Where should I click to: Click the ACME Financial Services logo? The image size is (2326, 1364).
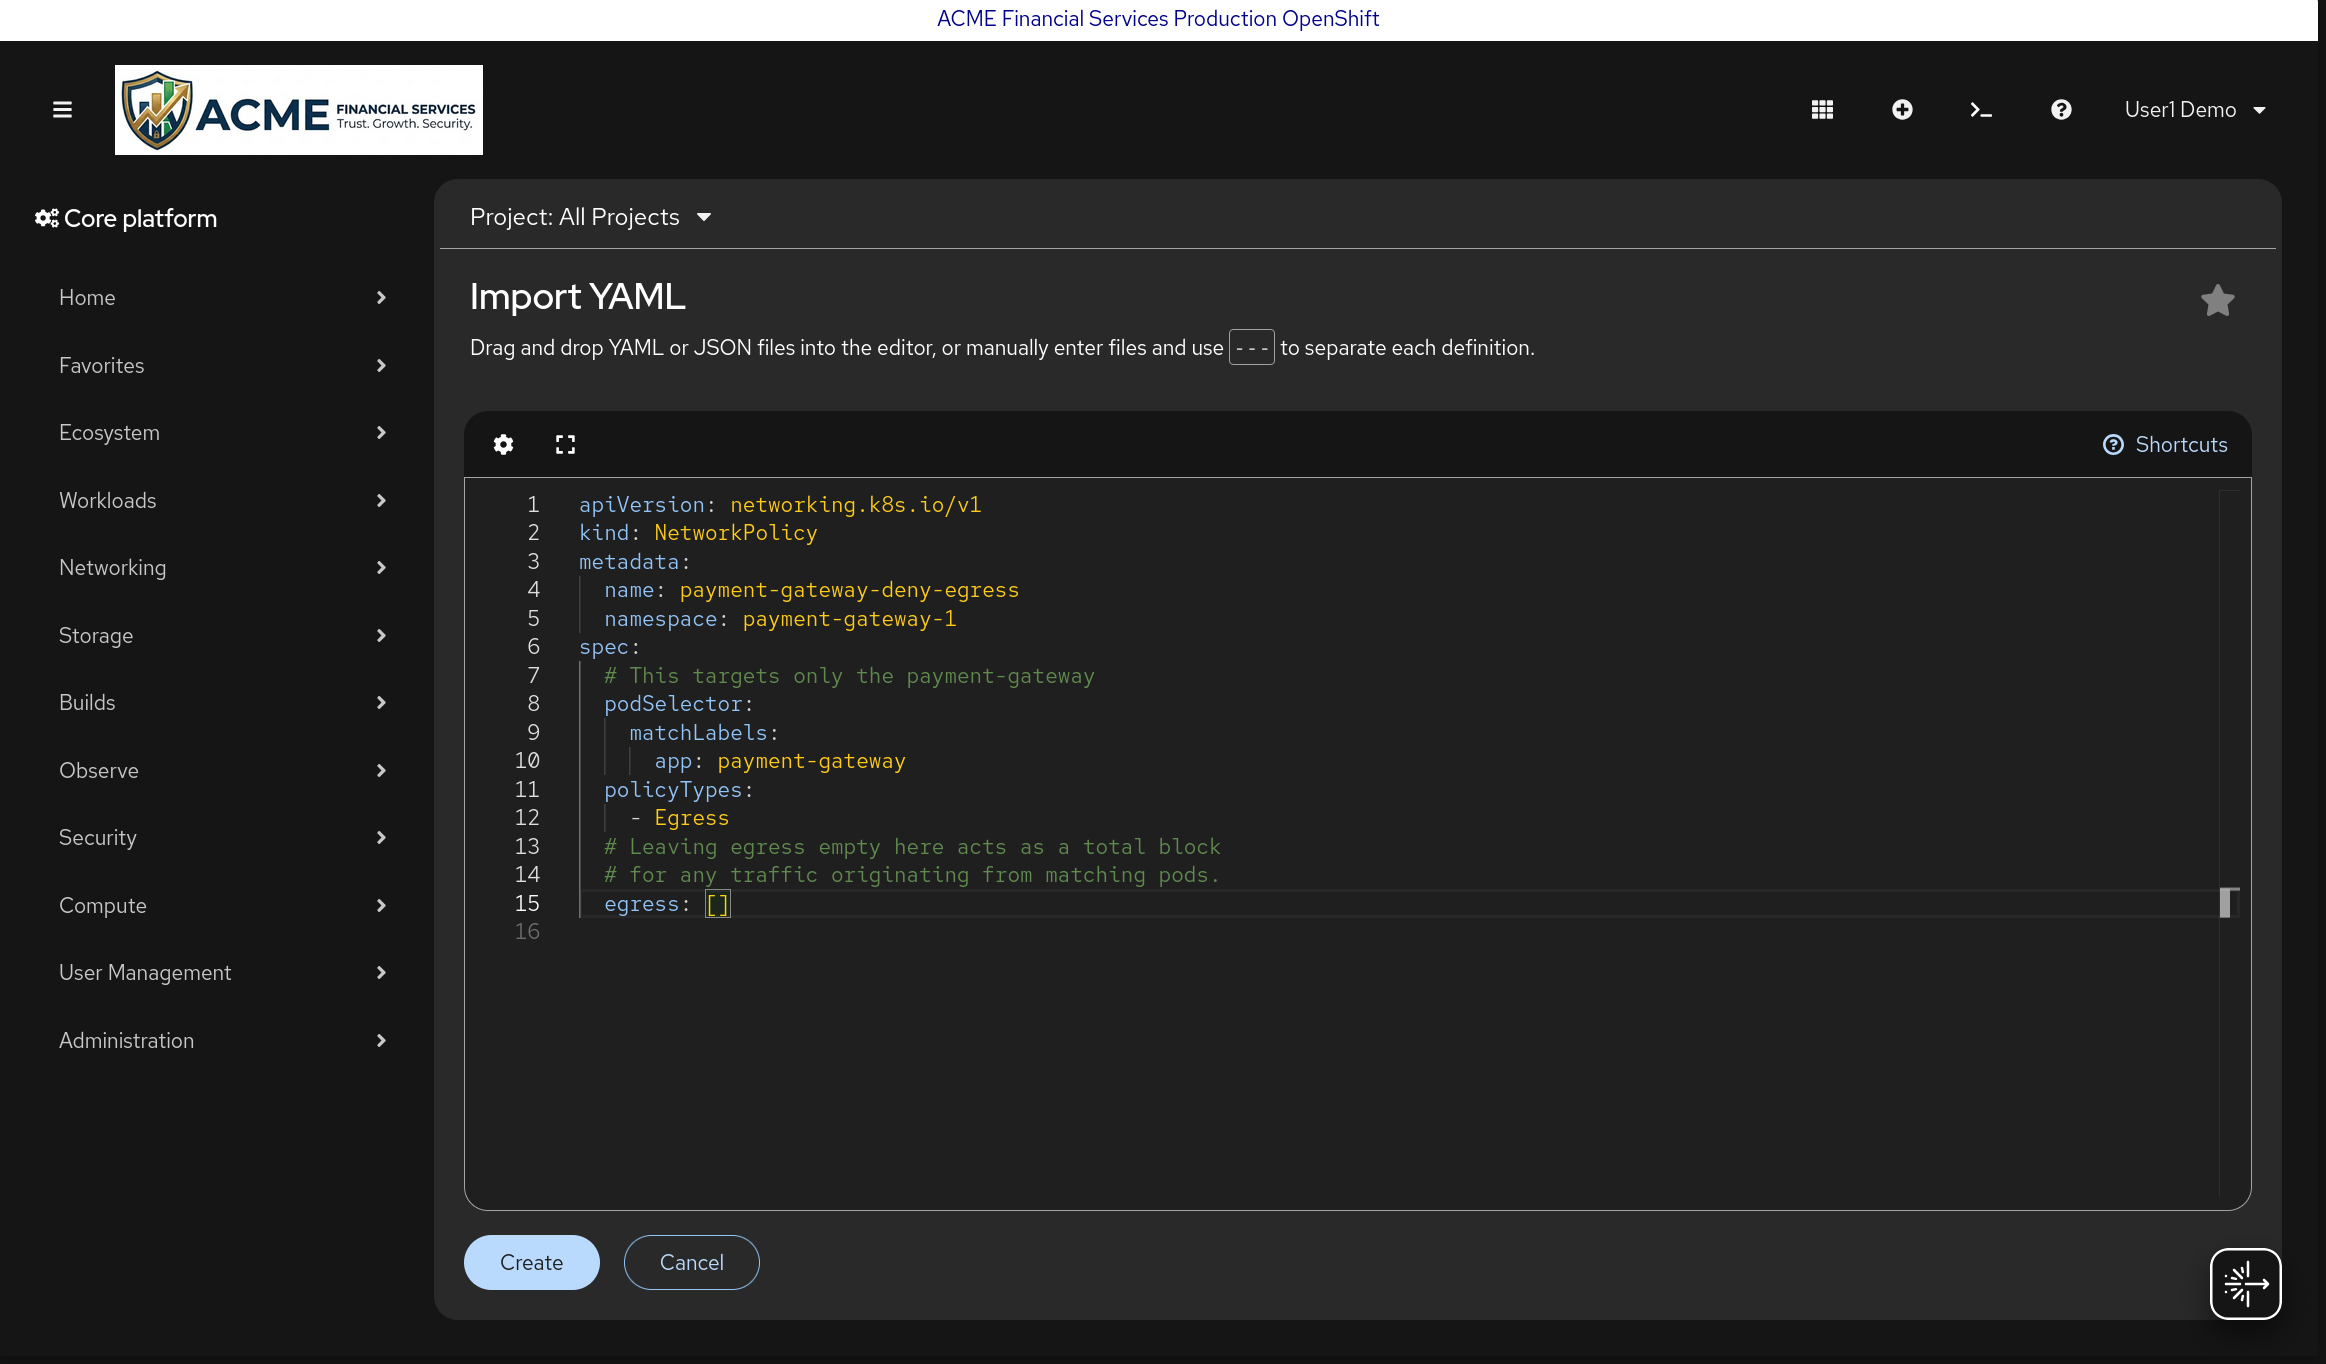point(299,110)
